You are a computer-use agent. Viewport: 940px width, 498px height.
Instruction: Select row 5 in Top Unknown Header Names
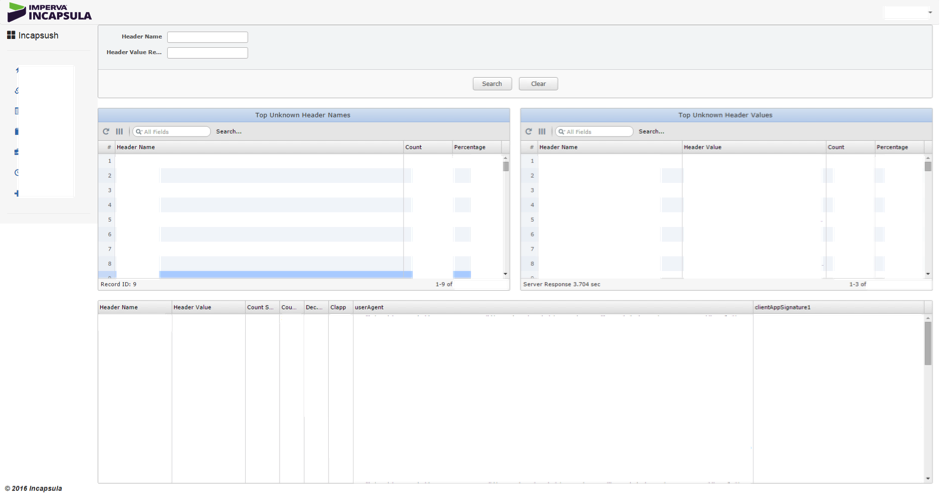click(300, 219)
